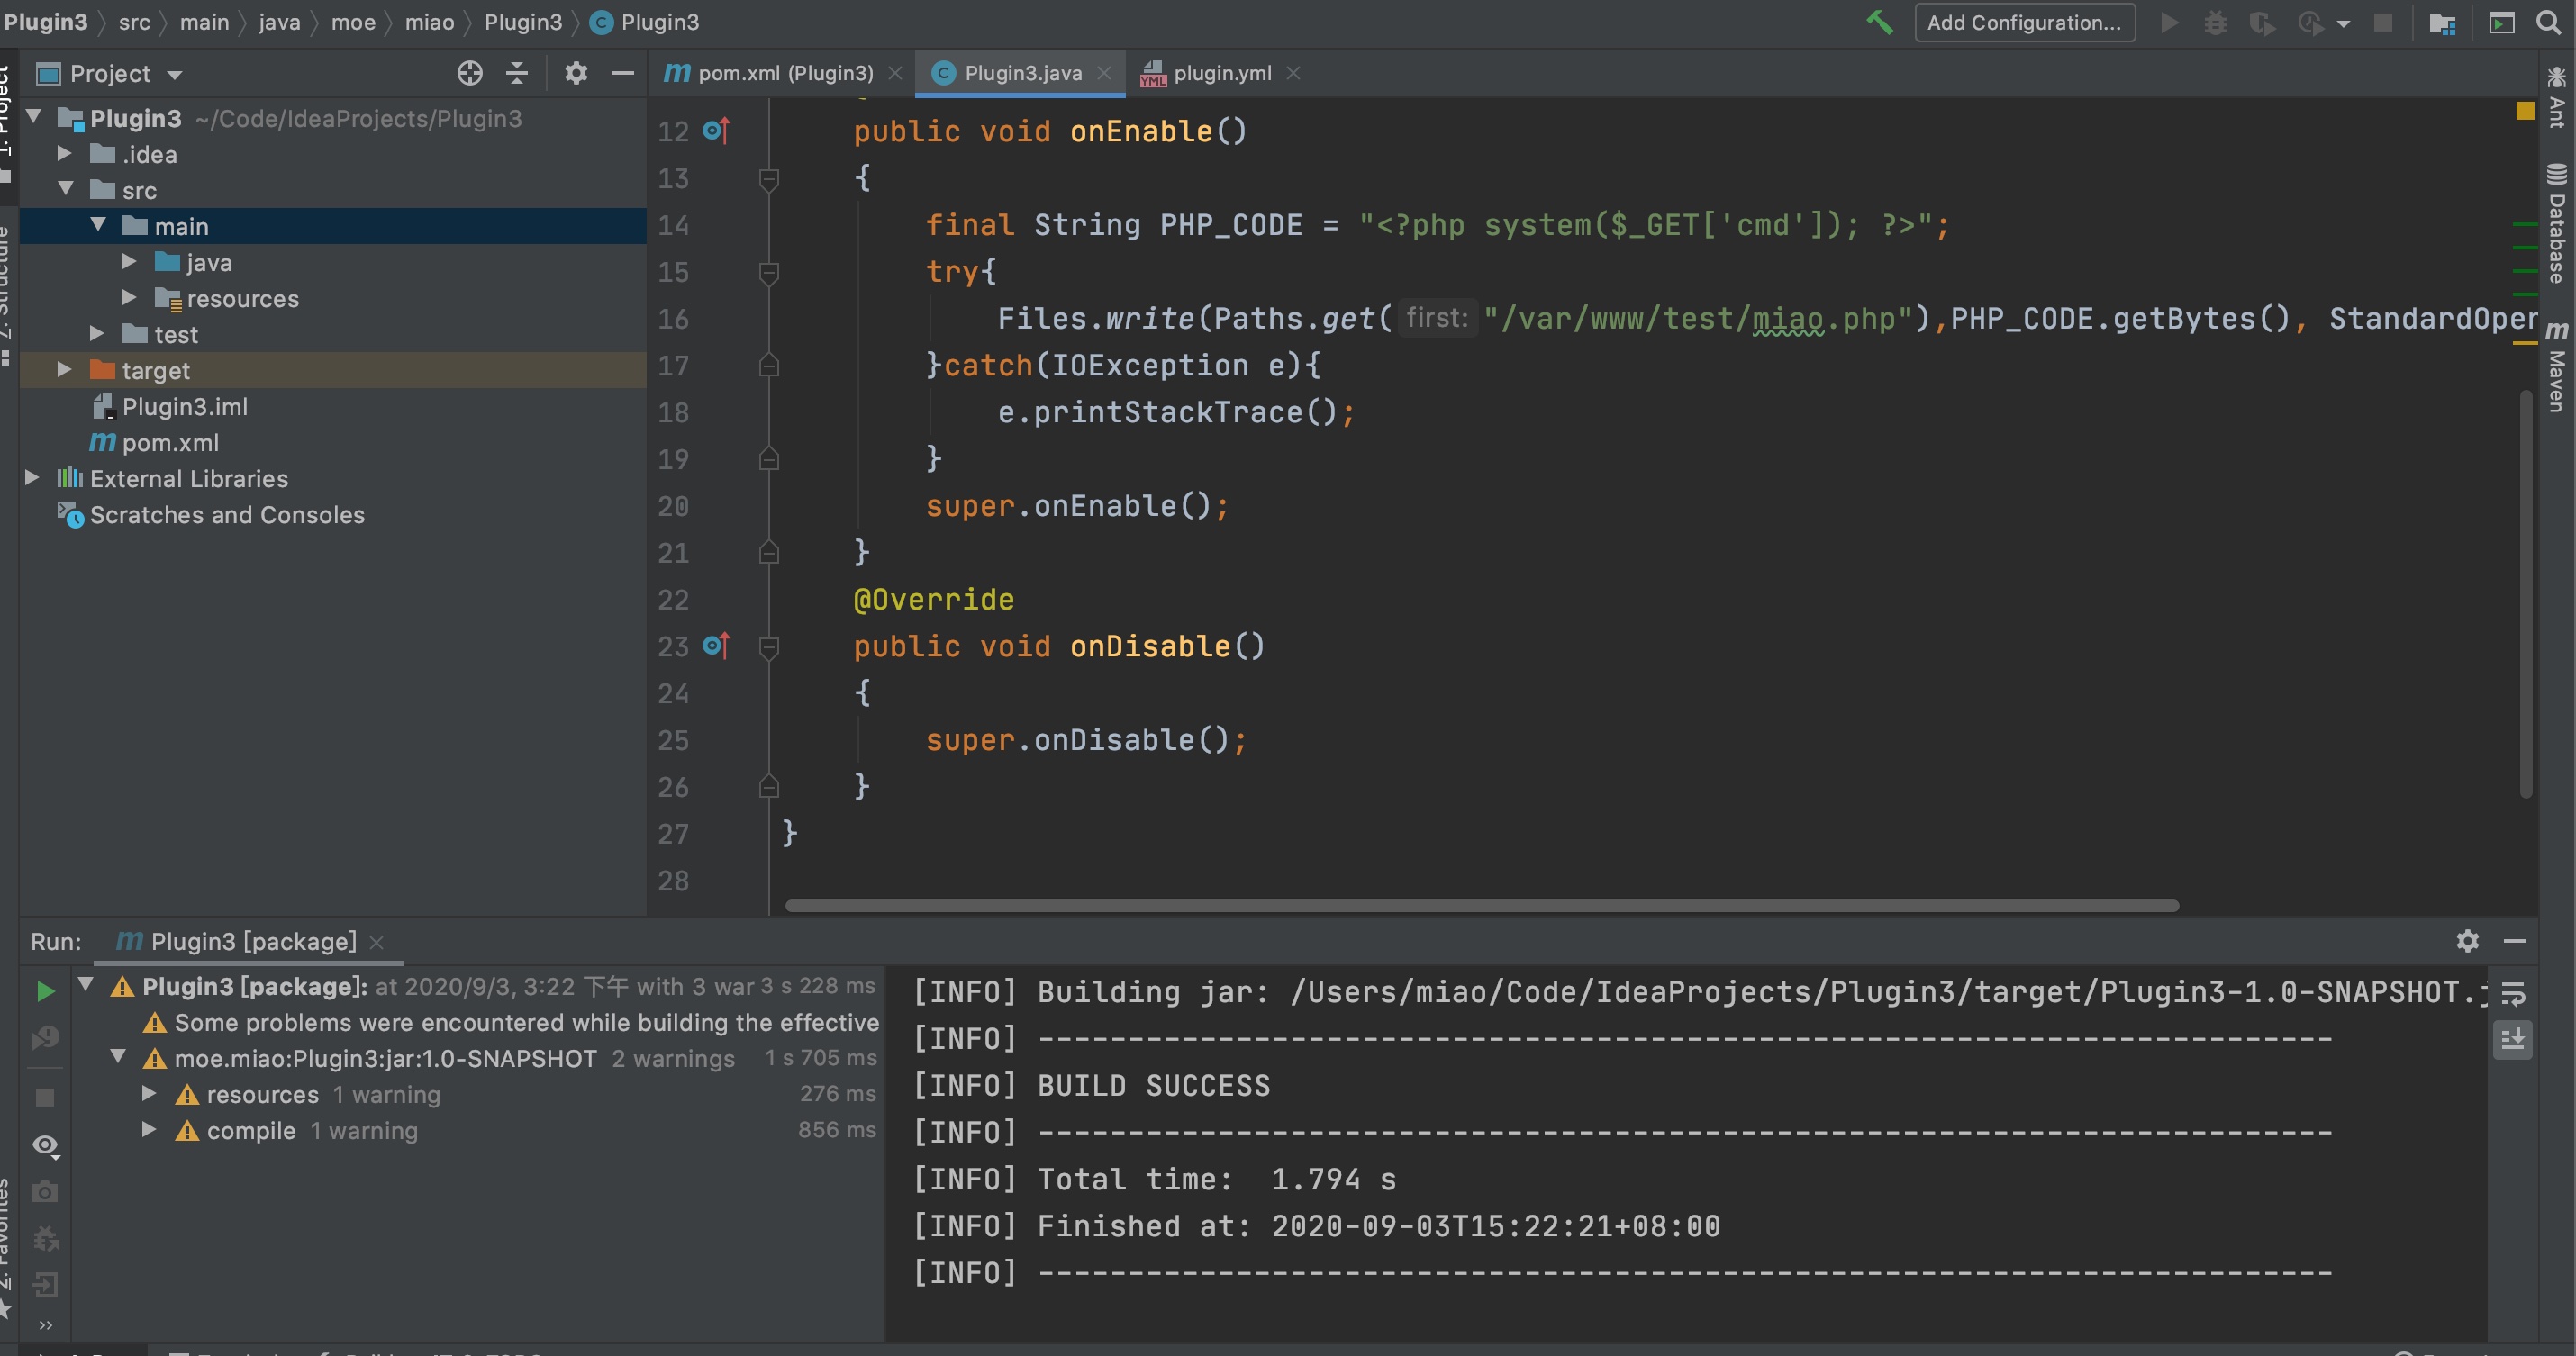Rerun the Maven package build

pos(45,991)
